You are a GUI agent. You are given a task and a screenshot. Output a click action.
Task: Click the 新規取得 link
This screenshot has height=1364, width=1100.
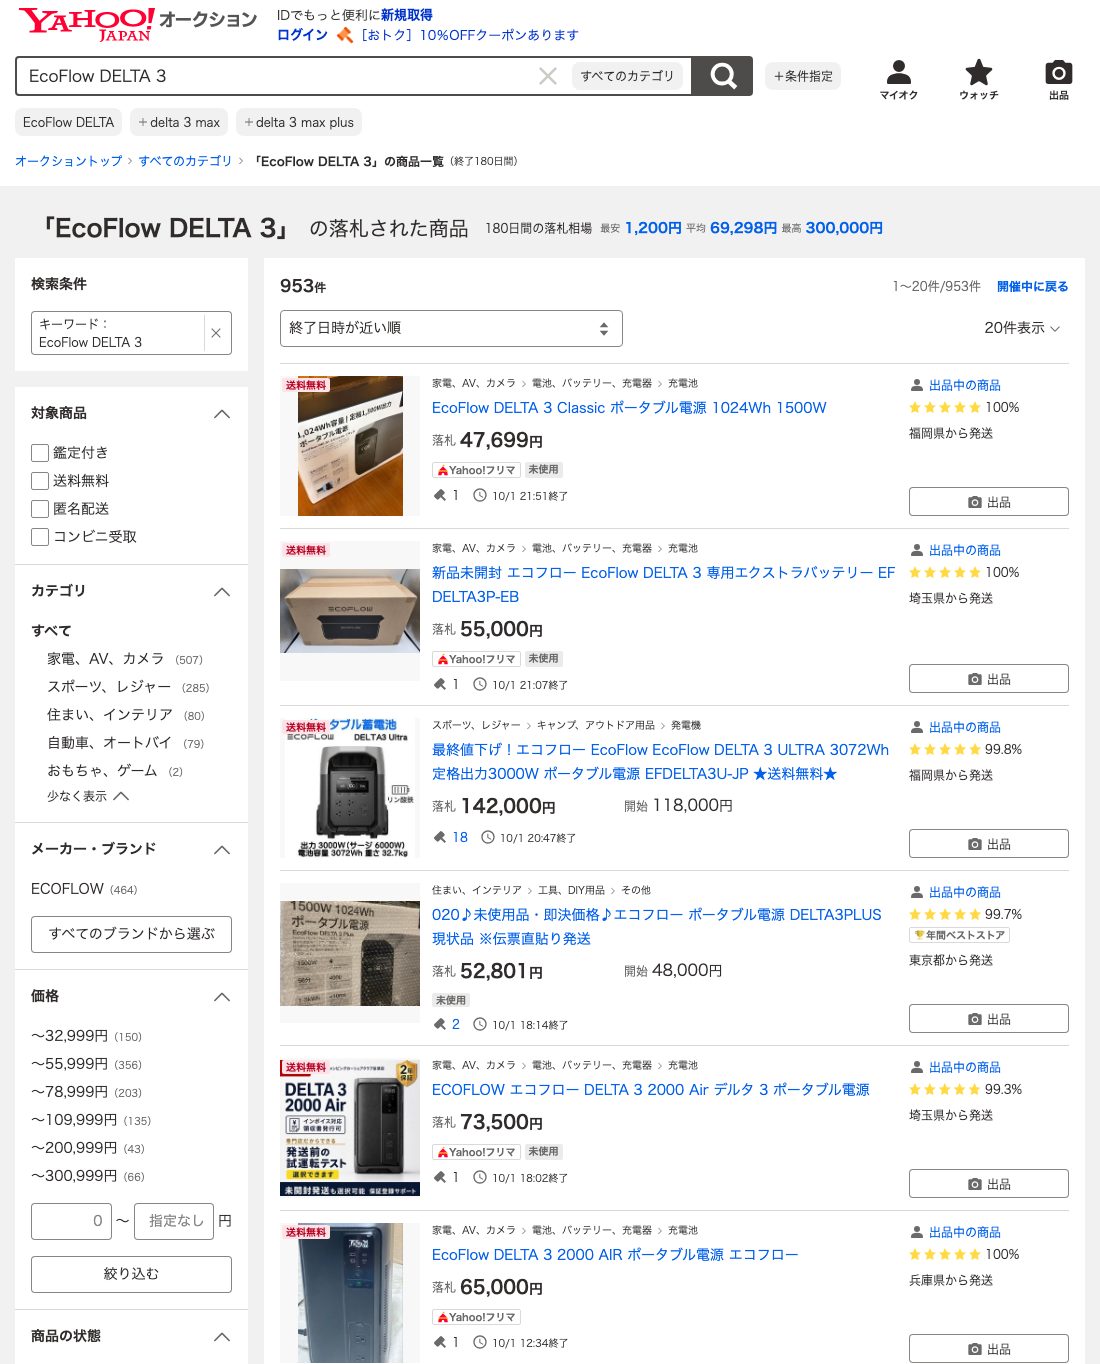tap(406, 15)
